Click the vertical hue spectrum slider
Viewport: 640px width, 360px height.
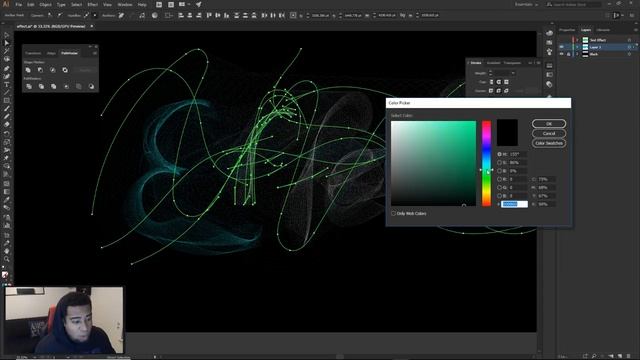pyautogui.click(x=487, y=163)
